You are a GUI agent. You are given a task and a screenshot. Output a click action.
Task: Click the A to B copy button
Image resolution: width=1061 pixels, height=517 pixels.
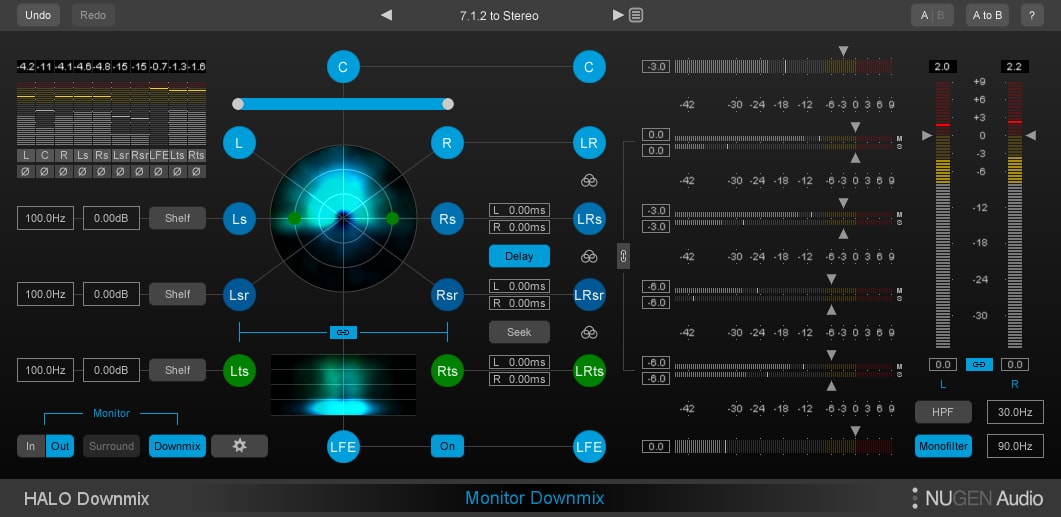pos(987,15)
